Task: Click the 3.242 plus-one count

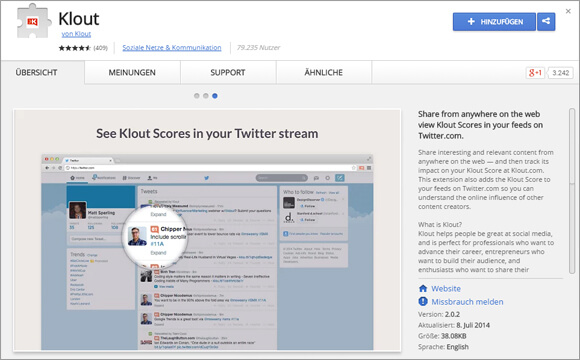Action: point(560,73)
